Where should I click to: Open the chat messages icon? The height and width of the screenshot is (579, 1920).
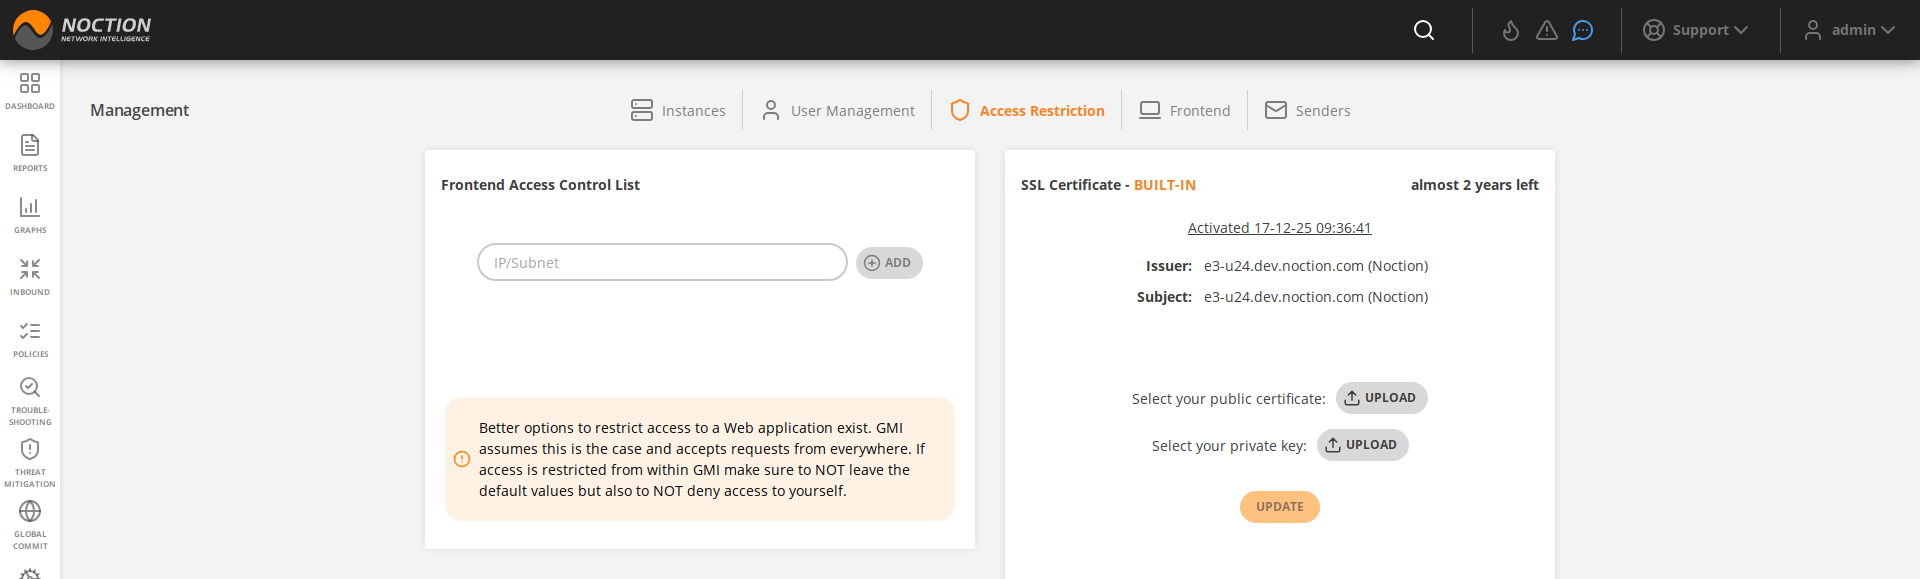[x=1582, y=30]
